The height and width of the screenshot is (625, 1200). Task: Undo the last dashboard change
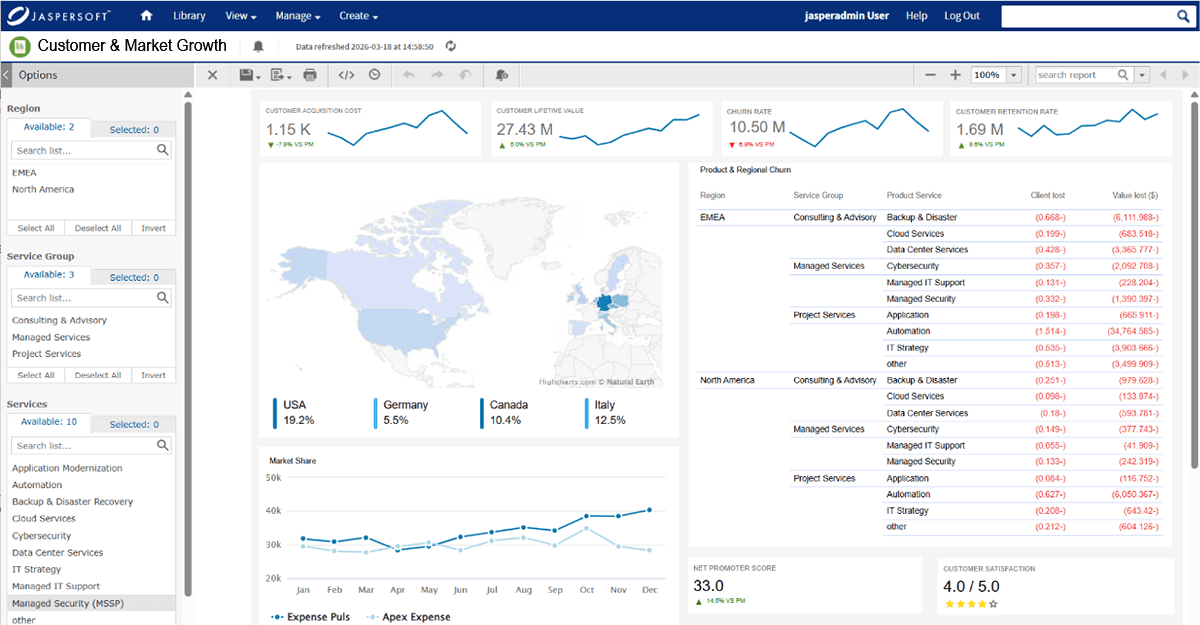click(x=409, y=74)
